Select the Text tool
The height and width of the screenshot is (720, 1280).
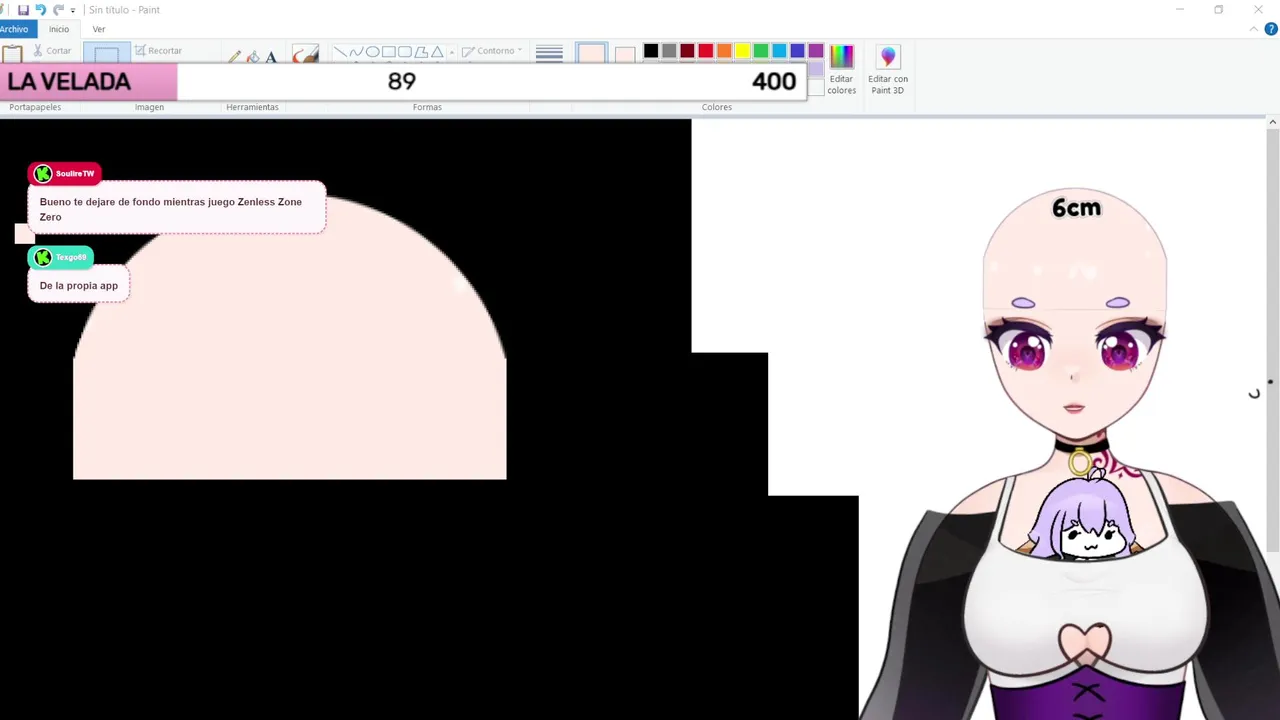tap(270, 56)
